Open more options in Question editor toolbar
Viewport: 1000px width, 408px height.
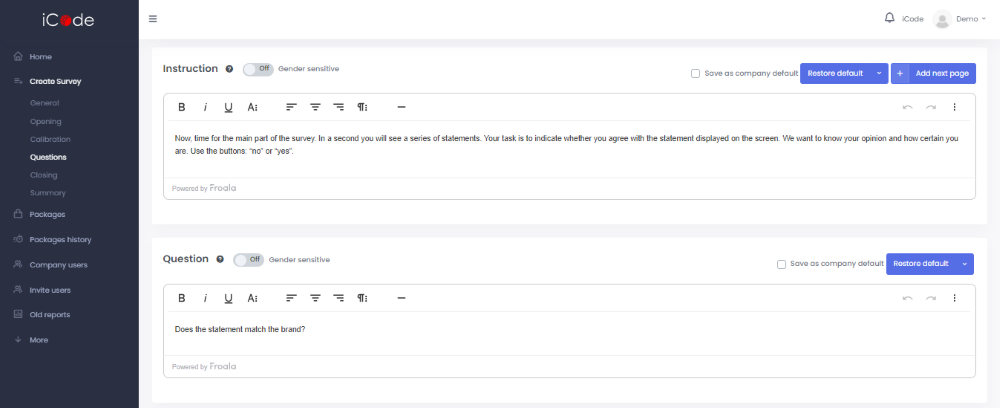click(x=954, y=298)
